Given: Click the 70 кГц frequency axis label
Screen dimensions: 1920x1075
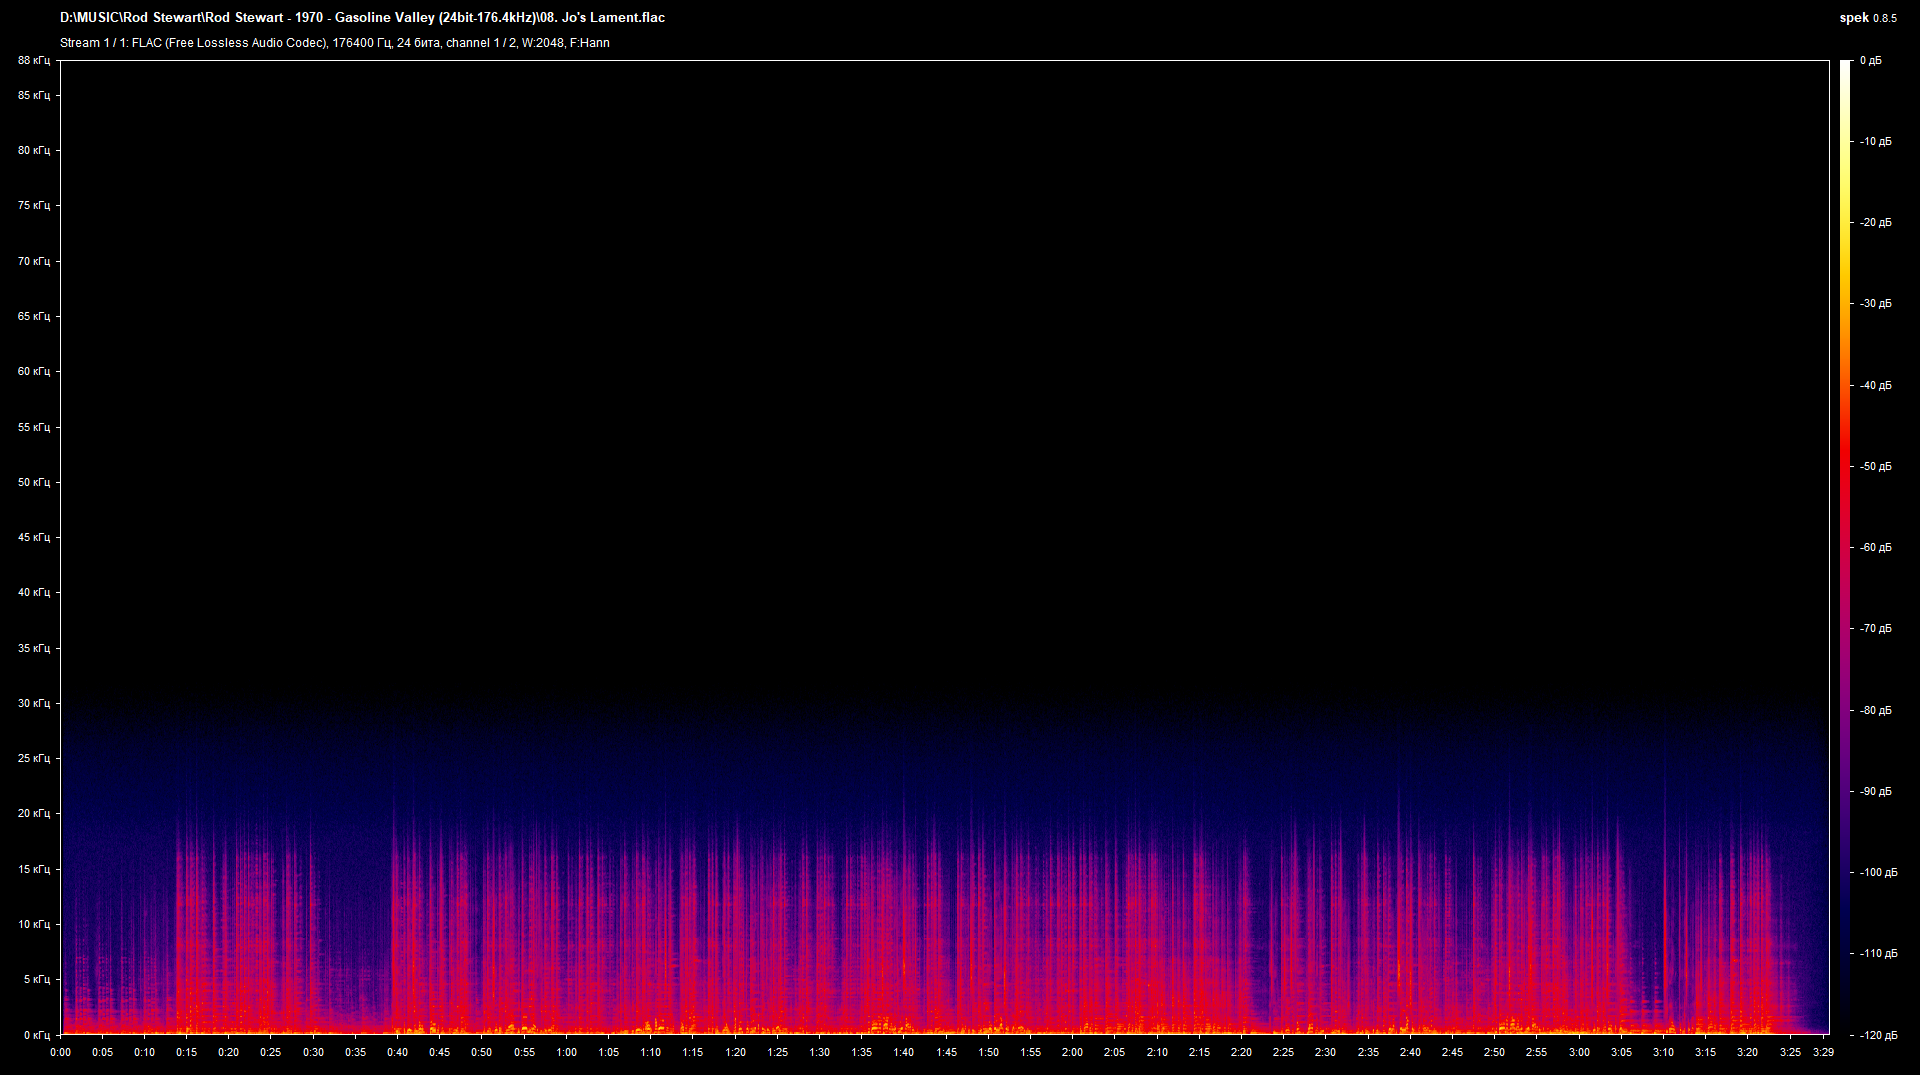Looking at the screenshot, I should coord(33,261).
